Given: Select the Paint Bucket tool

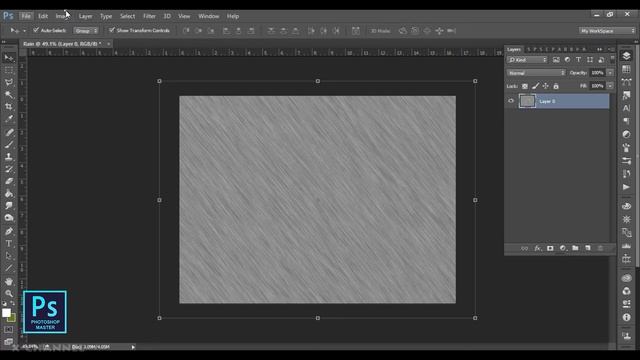Looking at the screenshot, I should pyautogui.click(x=9, y=193).
